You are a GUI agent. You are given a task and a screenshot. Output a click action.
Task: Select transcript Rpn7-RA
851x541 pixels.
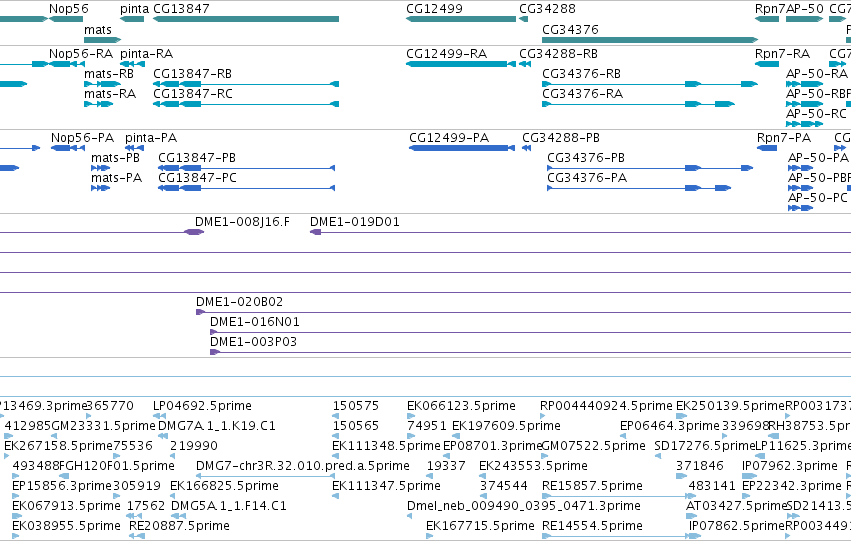pos(782,54)
